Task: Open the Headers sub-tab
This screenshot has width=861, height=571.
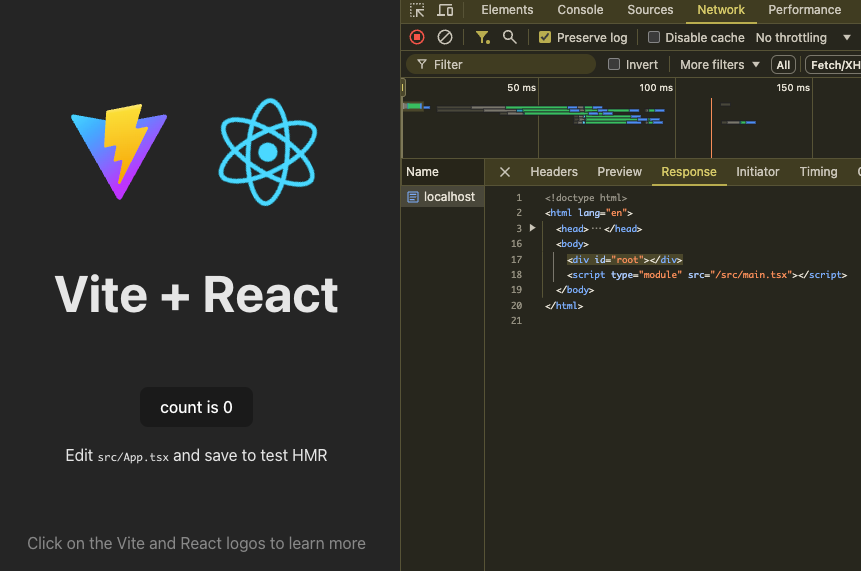Action: [554, 172]
